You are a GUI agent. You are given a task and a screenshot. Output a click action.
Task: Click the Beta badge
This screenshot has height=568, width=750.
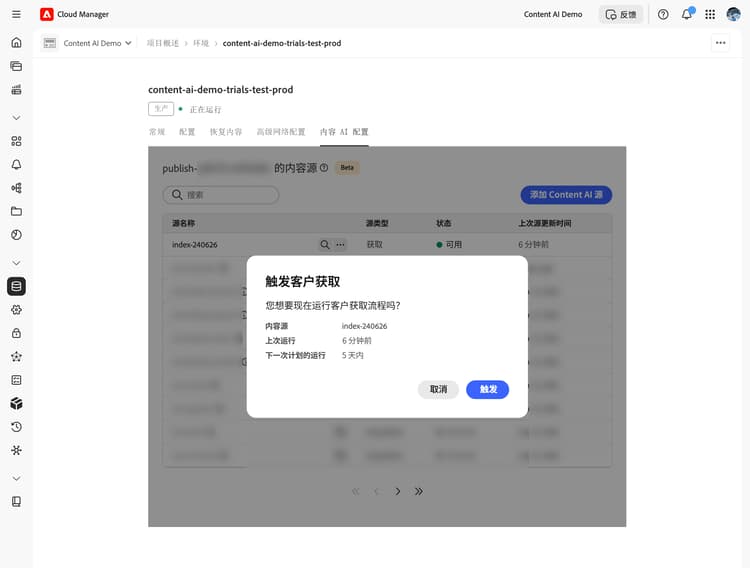pyautogui.click(x=347, y=167)
